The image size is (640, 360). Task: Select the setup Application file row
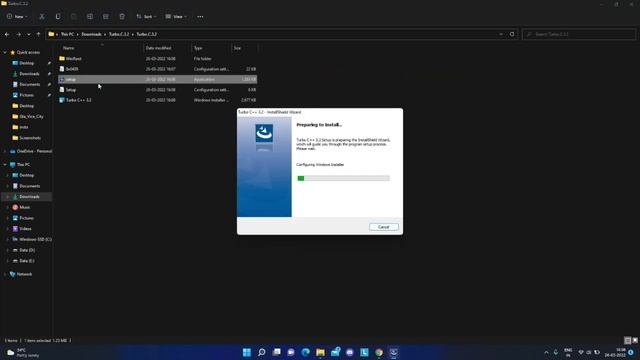(x=157, y=79)
